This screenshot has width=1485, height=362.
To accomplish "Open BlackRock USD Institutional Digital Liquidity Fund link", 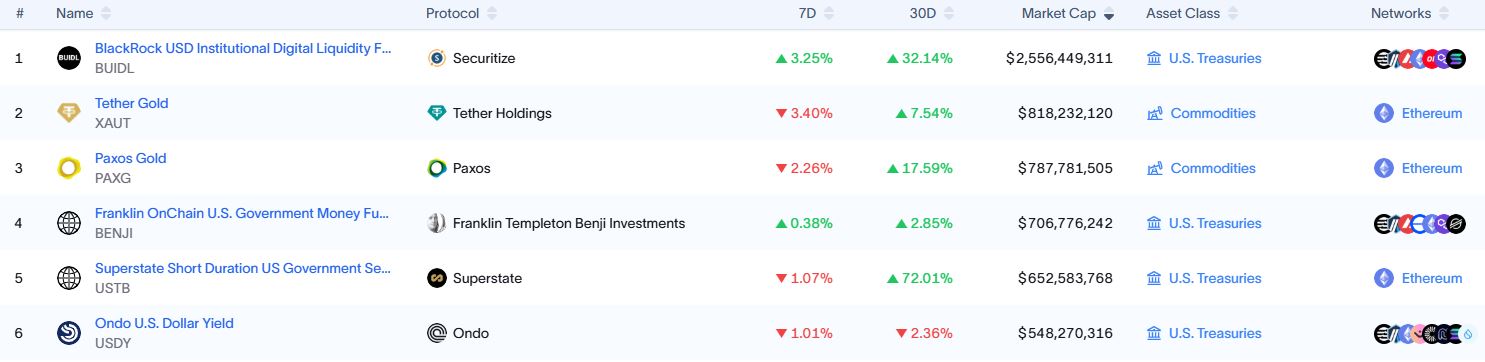I will pos(243,48).
